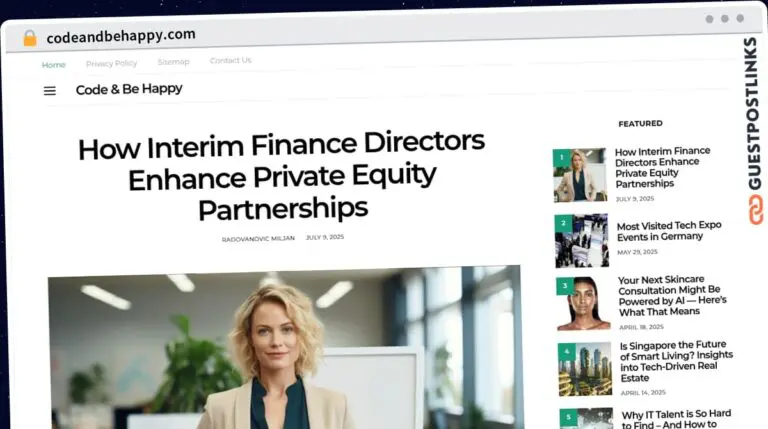Click the green number 2 badge
The width and height of the screenshot is (768, 429).
[x=563, y=223]
